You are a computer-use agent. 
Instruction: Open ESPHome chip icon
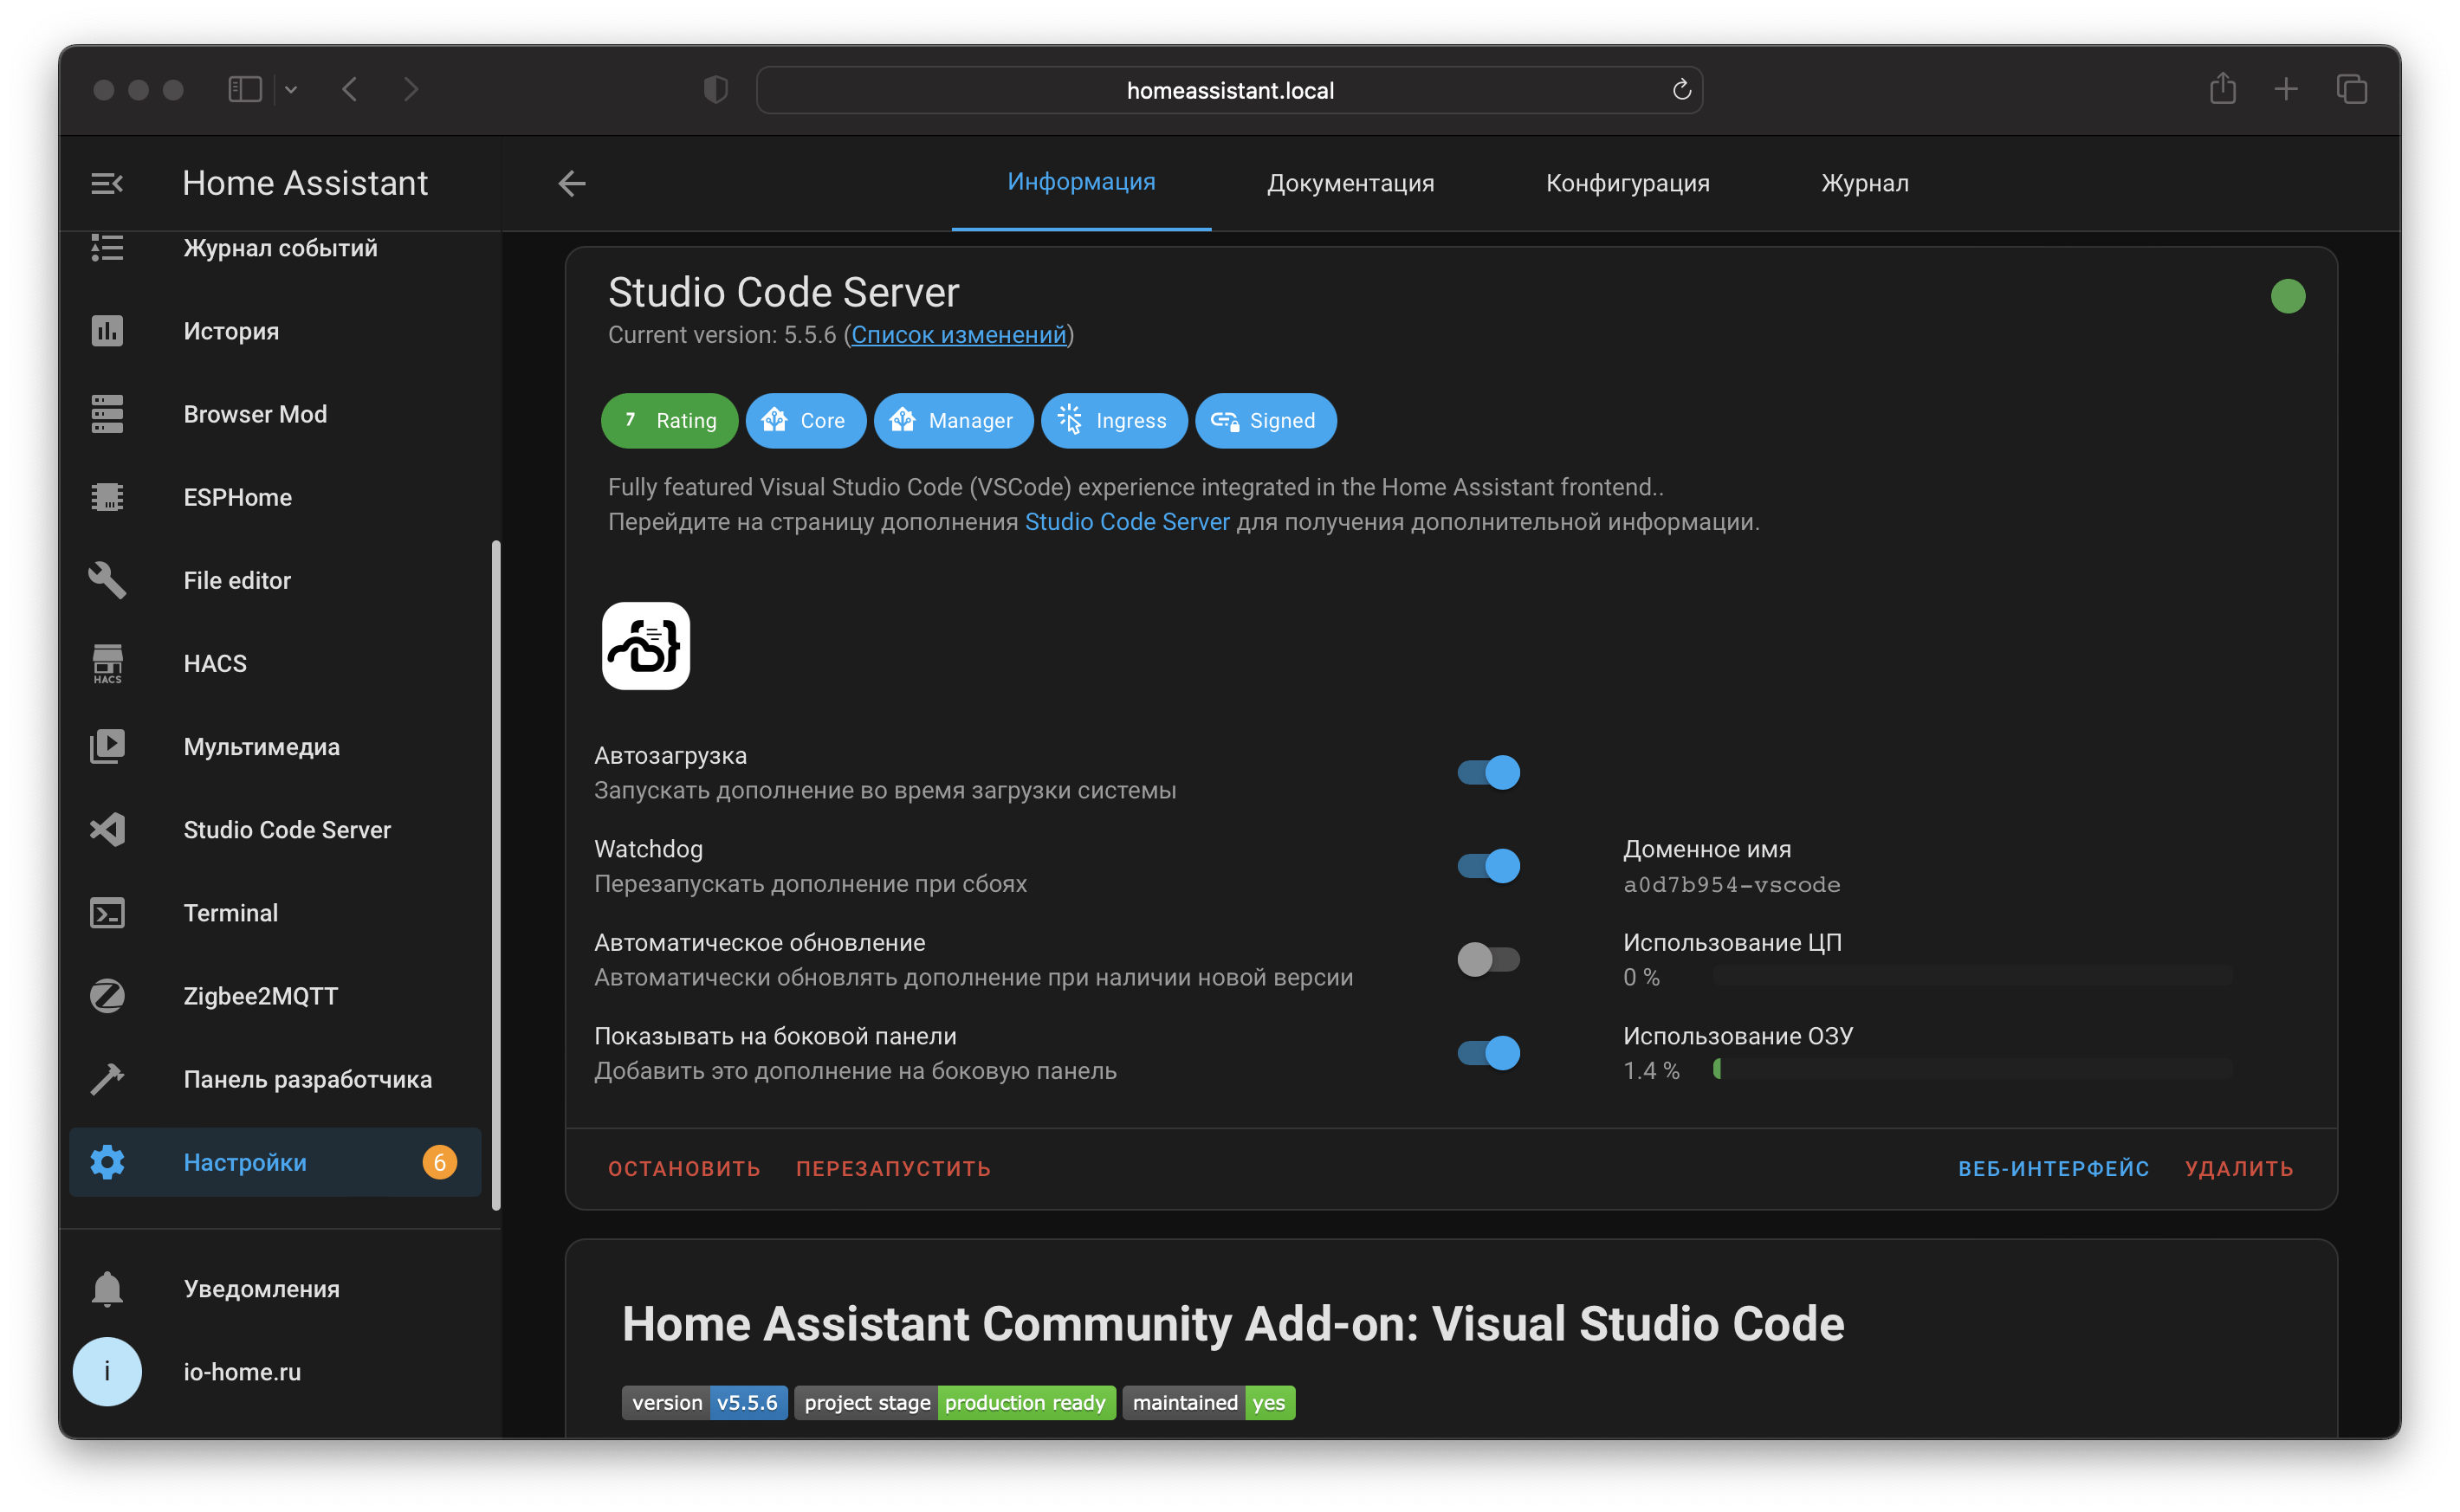[x=107, y=497]
